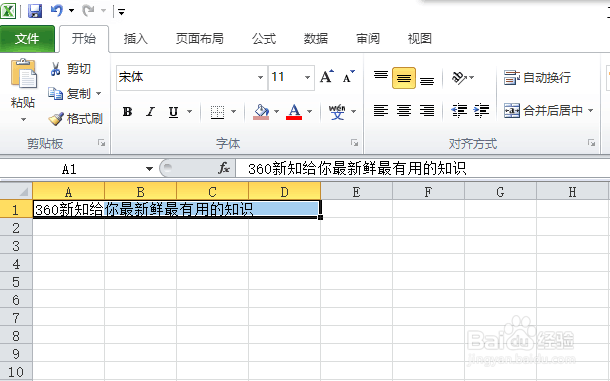Toggle Center horizontal alignment
The height and width of the screenshot is (381, 610).
pyautogui.click(x=404, y=111)
